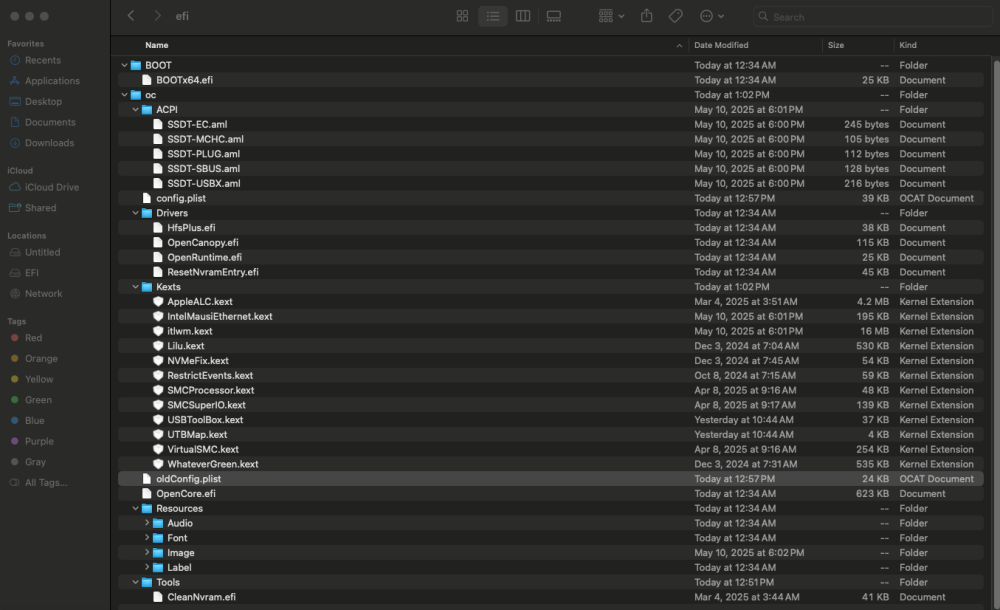Select SSDT-EC.aml file
This screenshot has width=1000, height=610.
[550, 124]
